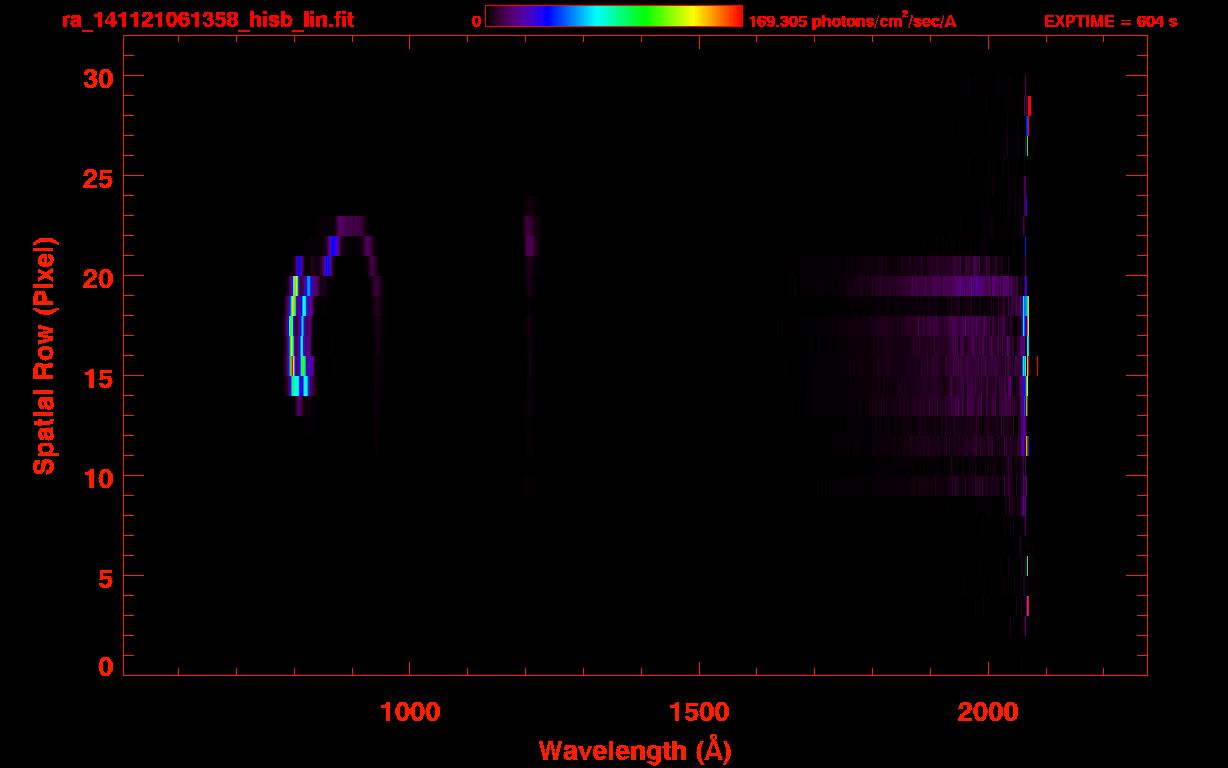Screen dimensions: 1228x768
Task: Click the colorbar minimum value 0
Action: pos(476,21)
